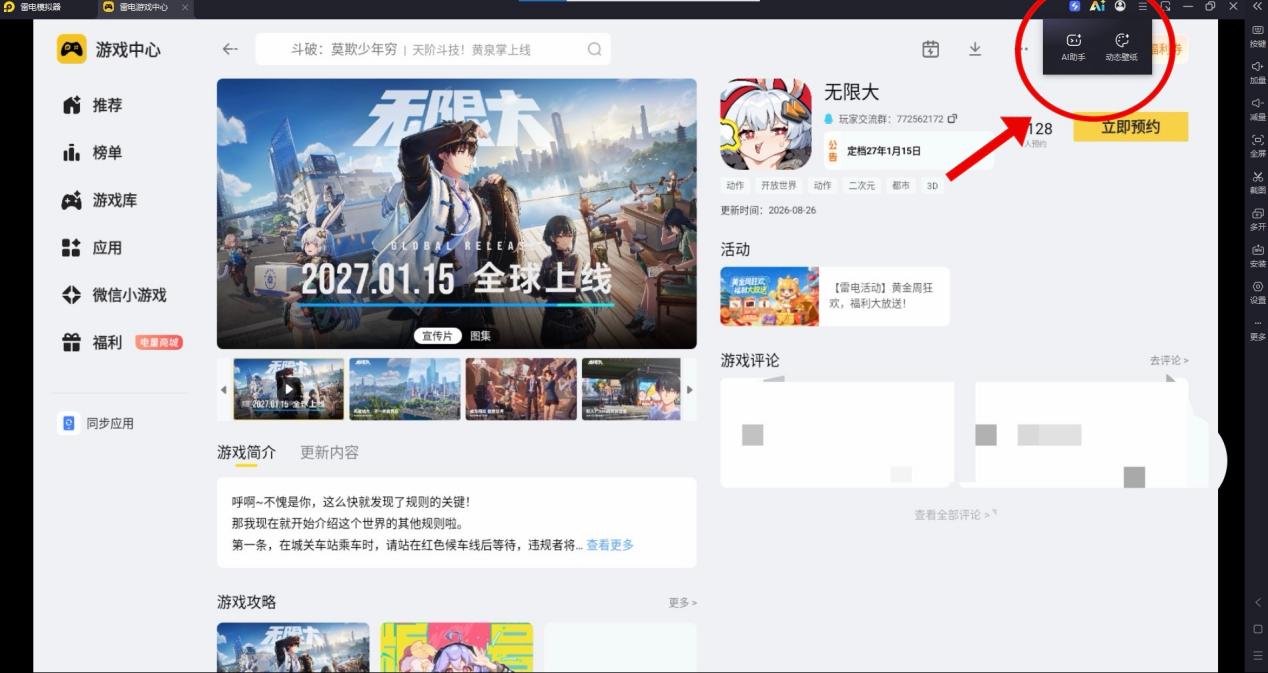Go back with the left arrow icon
Image resolution: width=1268 pixels, height=673 pixels.
coord(230,49)
